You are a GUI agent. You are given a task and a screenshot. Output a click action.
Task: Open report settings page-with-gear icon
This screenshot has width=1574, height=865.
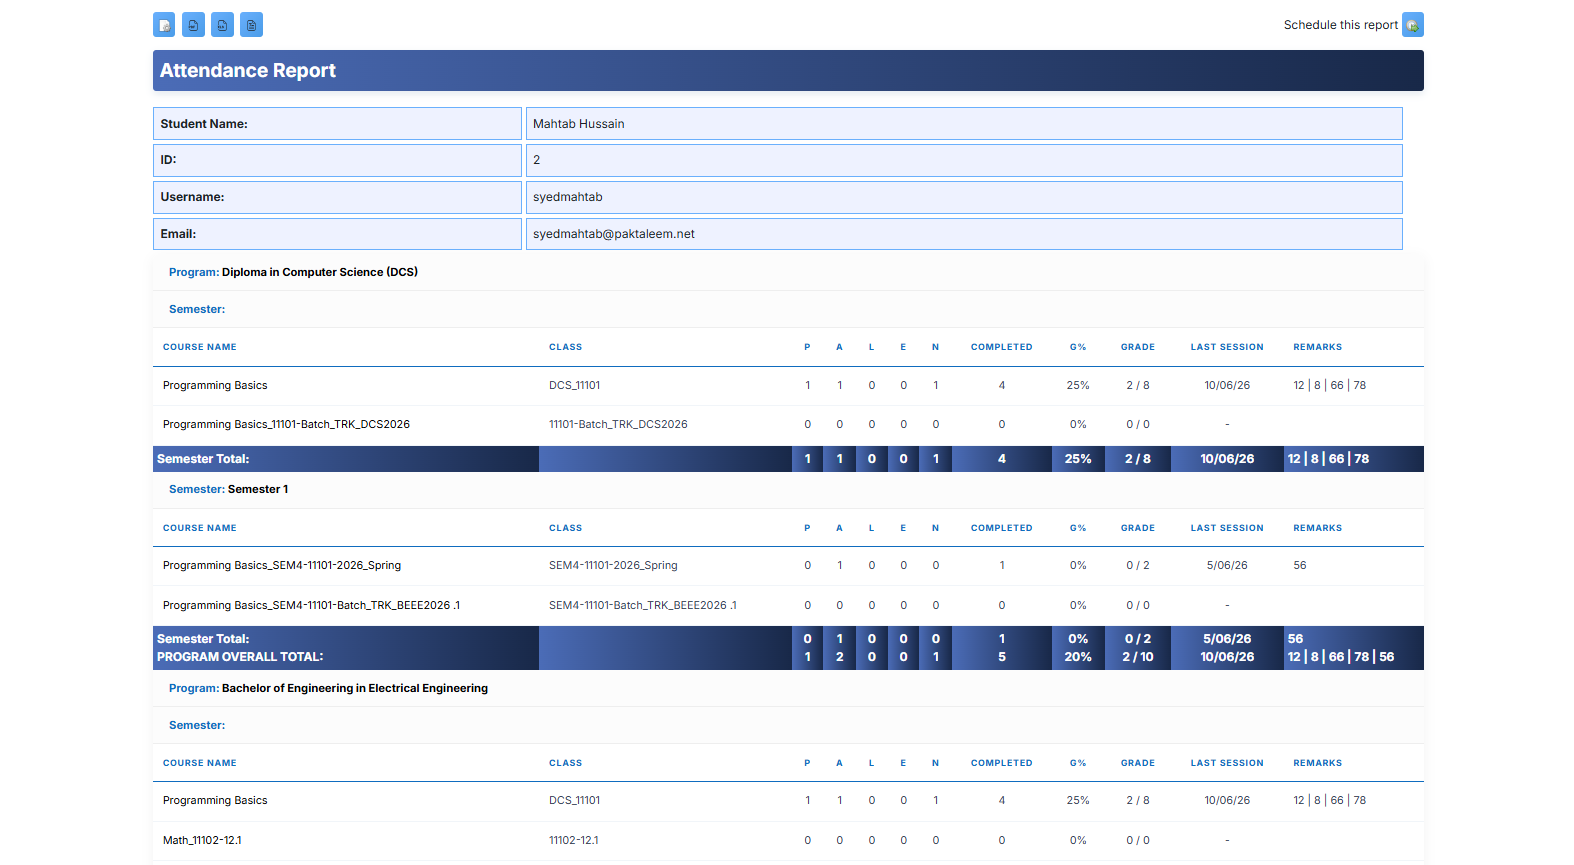(x=164, y=25)
